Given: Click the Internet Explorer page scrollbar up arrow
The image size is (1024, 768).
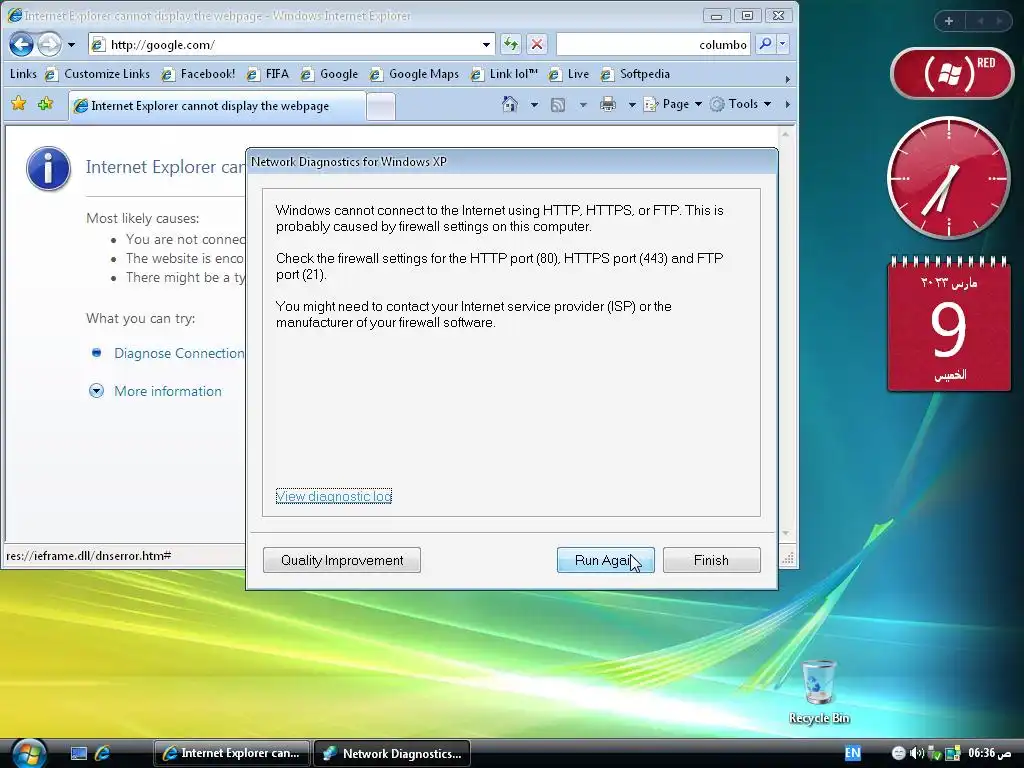Looking at the screenshot, I should tap(786, 135).
